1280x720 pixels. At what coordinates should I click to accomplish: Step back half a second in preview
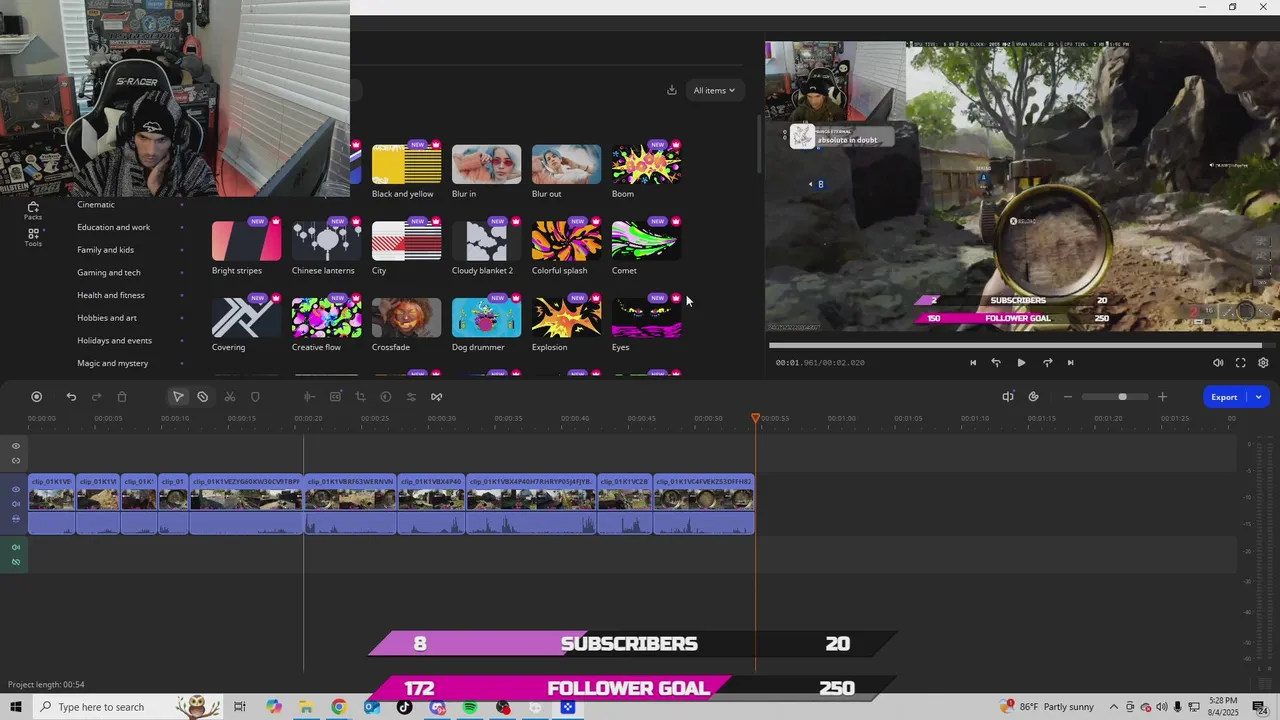click(996, 363)
